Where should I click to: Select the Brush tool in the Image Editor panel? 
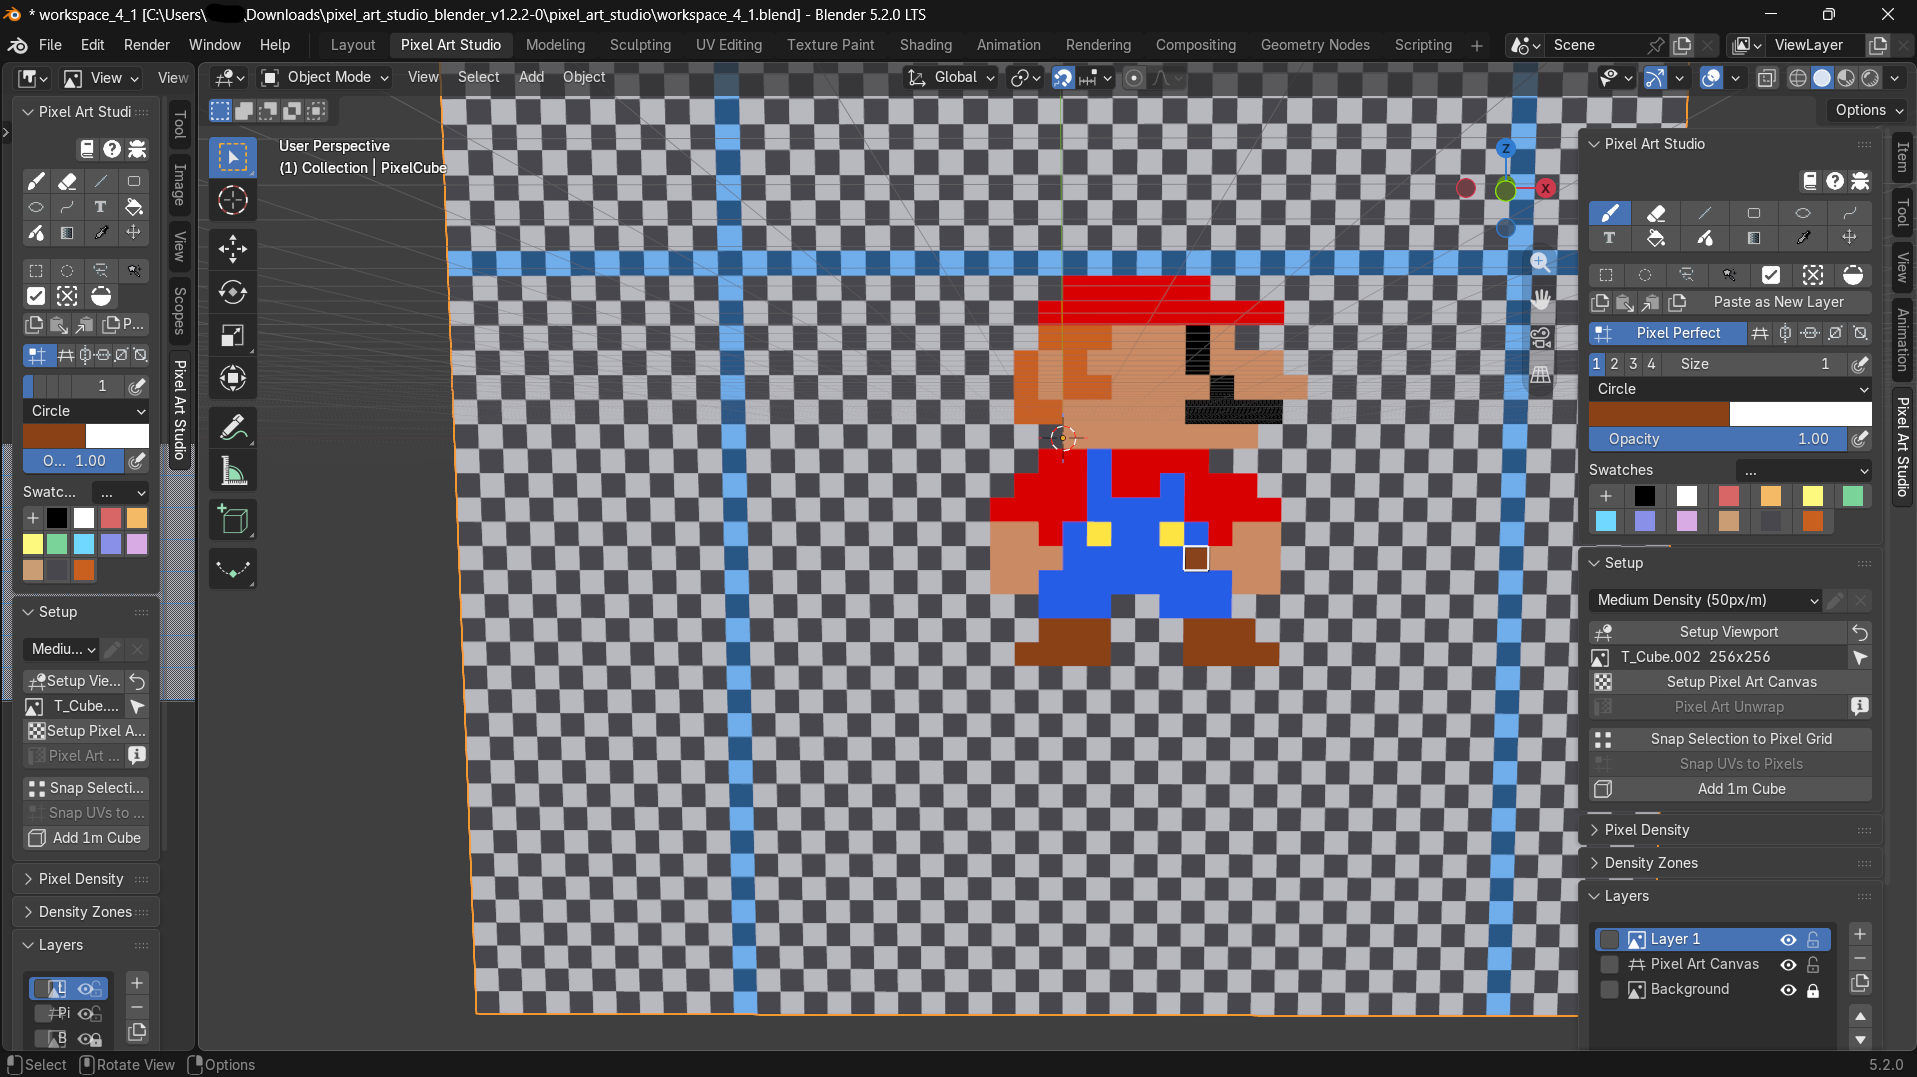pyautogui.click(x=36, y=181)
